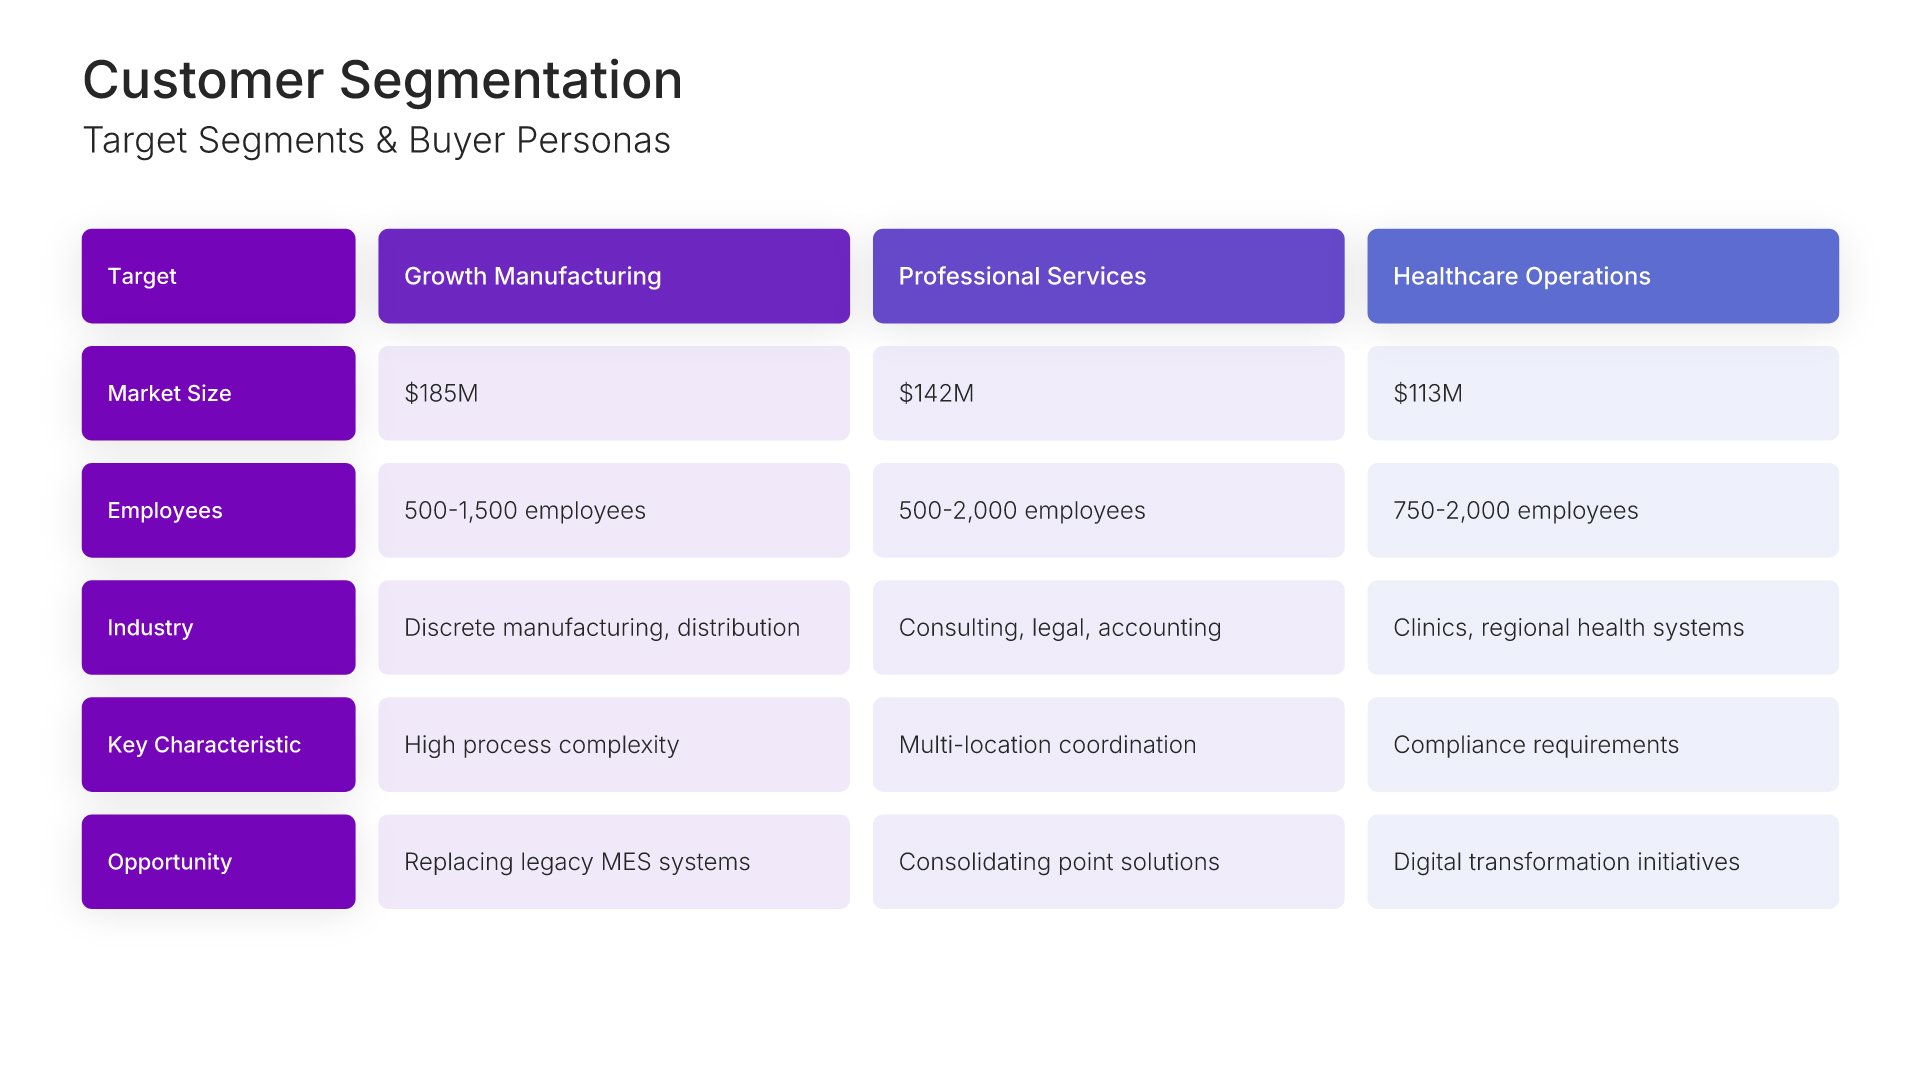Select the $185M market size cell
This screenshot has height=1080, width=1920.
click(x=613, y=393)
